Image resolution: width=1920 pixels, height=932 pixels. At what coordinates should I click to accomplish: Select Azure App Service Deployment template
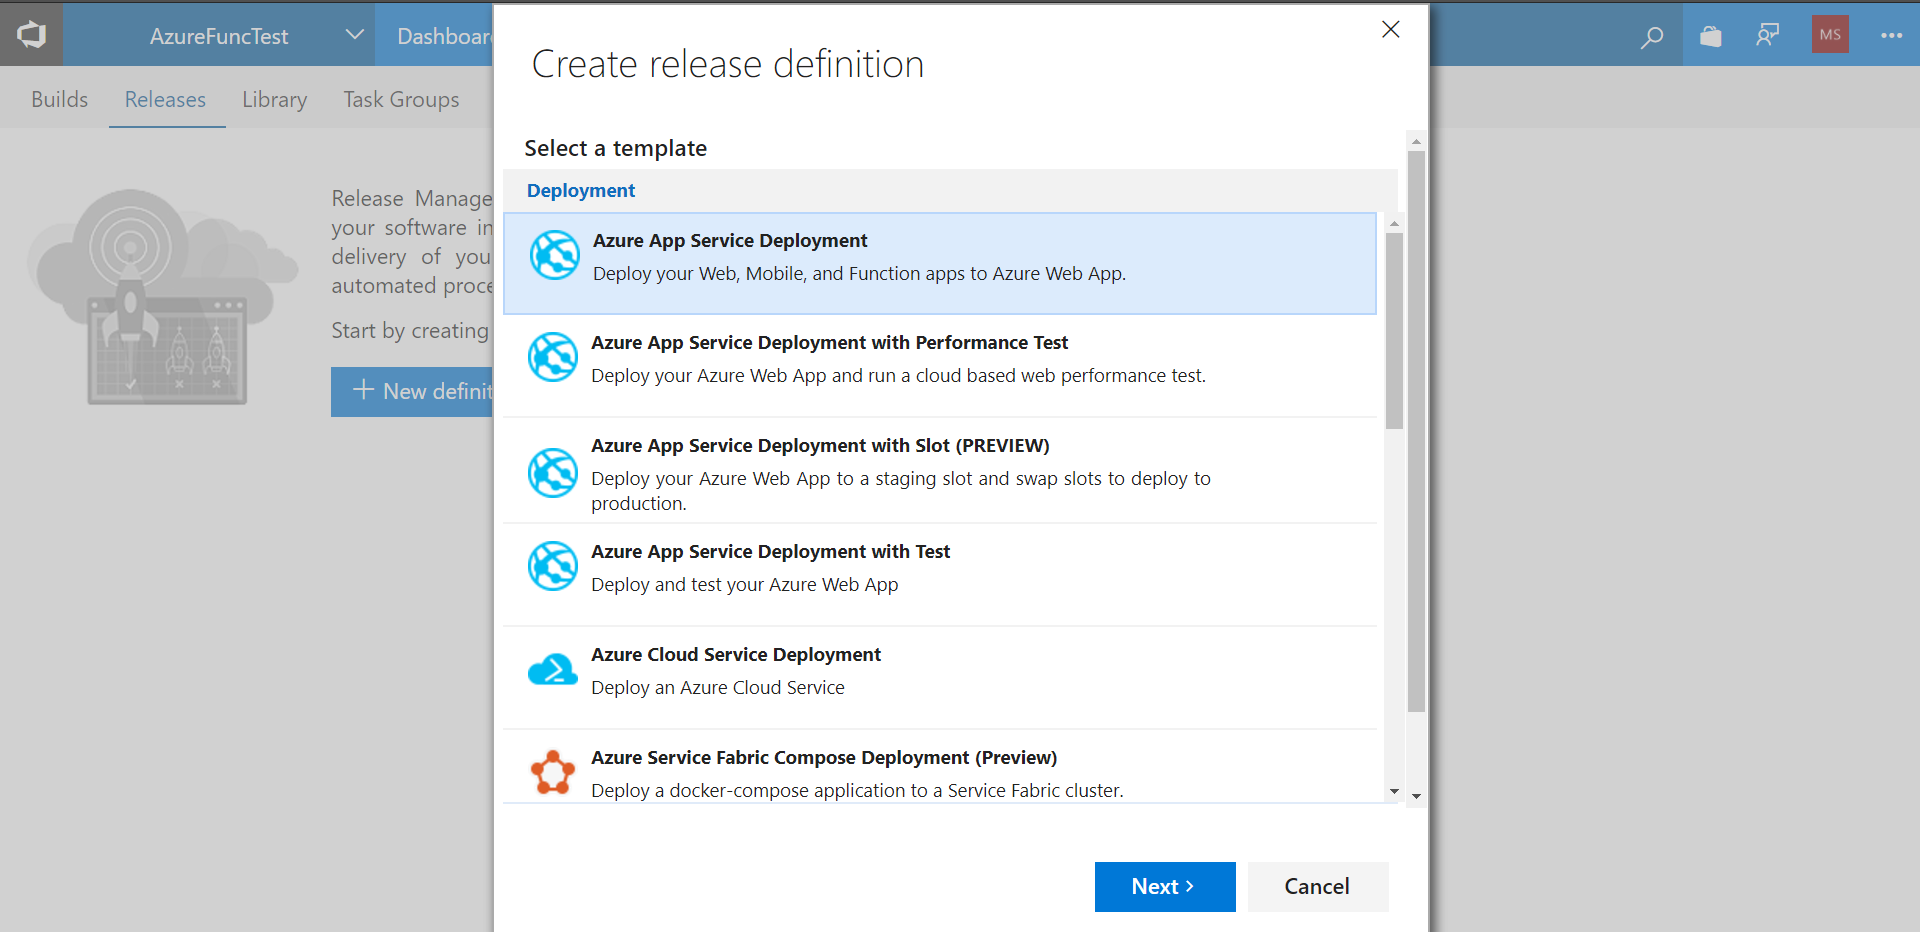pyautogui.click(x=940, y=263)
